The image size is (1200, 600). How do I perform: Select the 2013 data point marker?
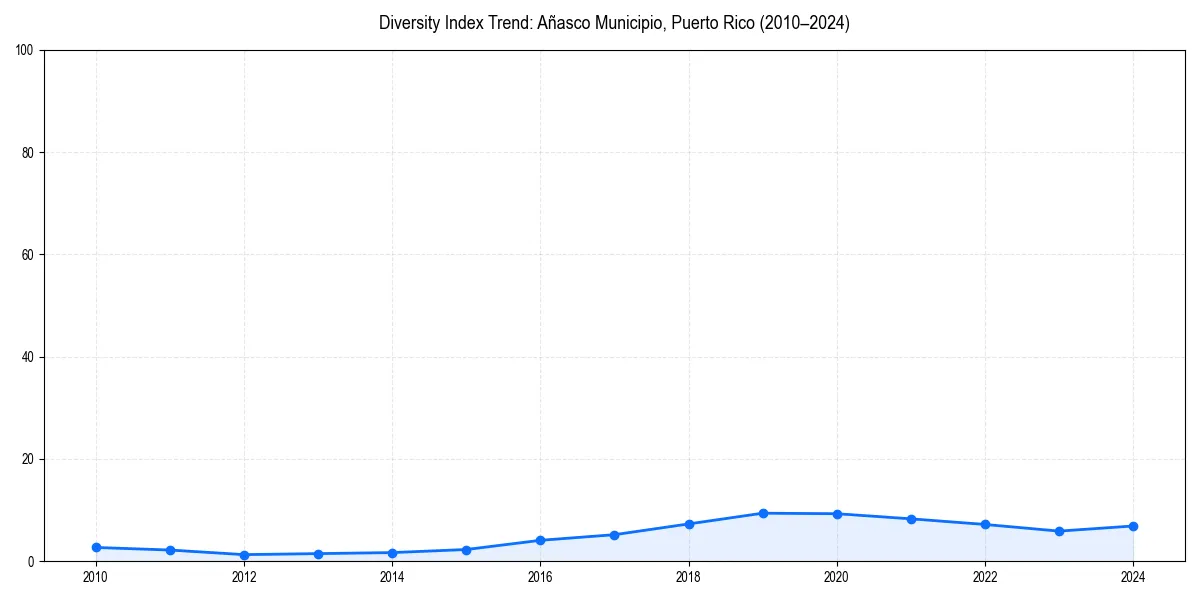pos(317,553)
